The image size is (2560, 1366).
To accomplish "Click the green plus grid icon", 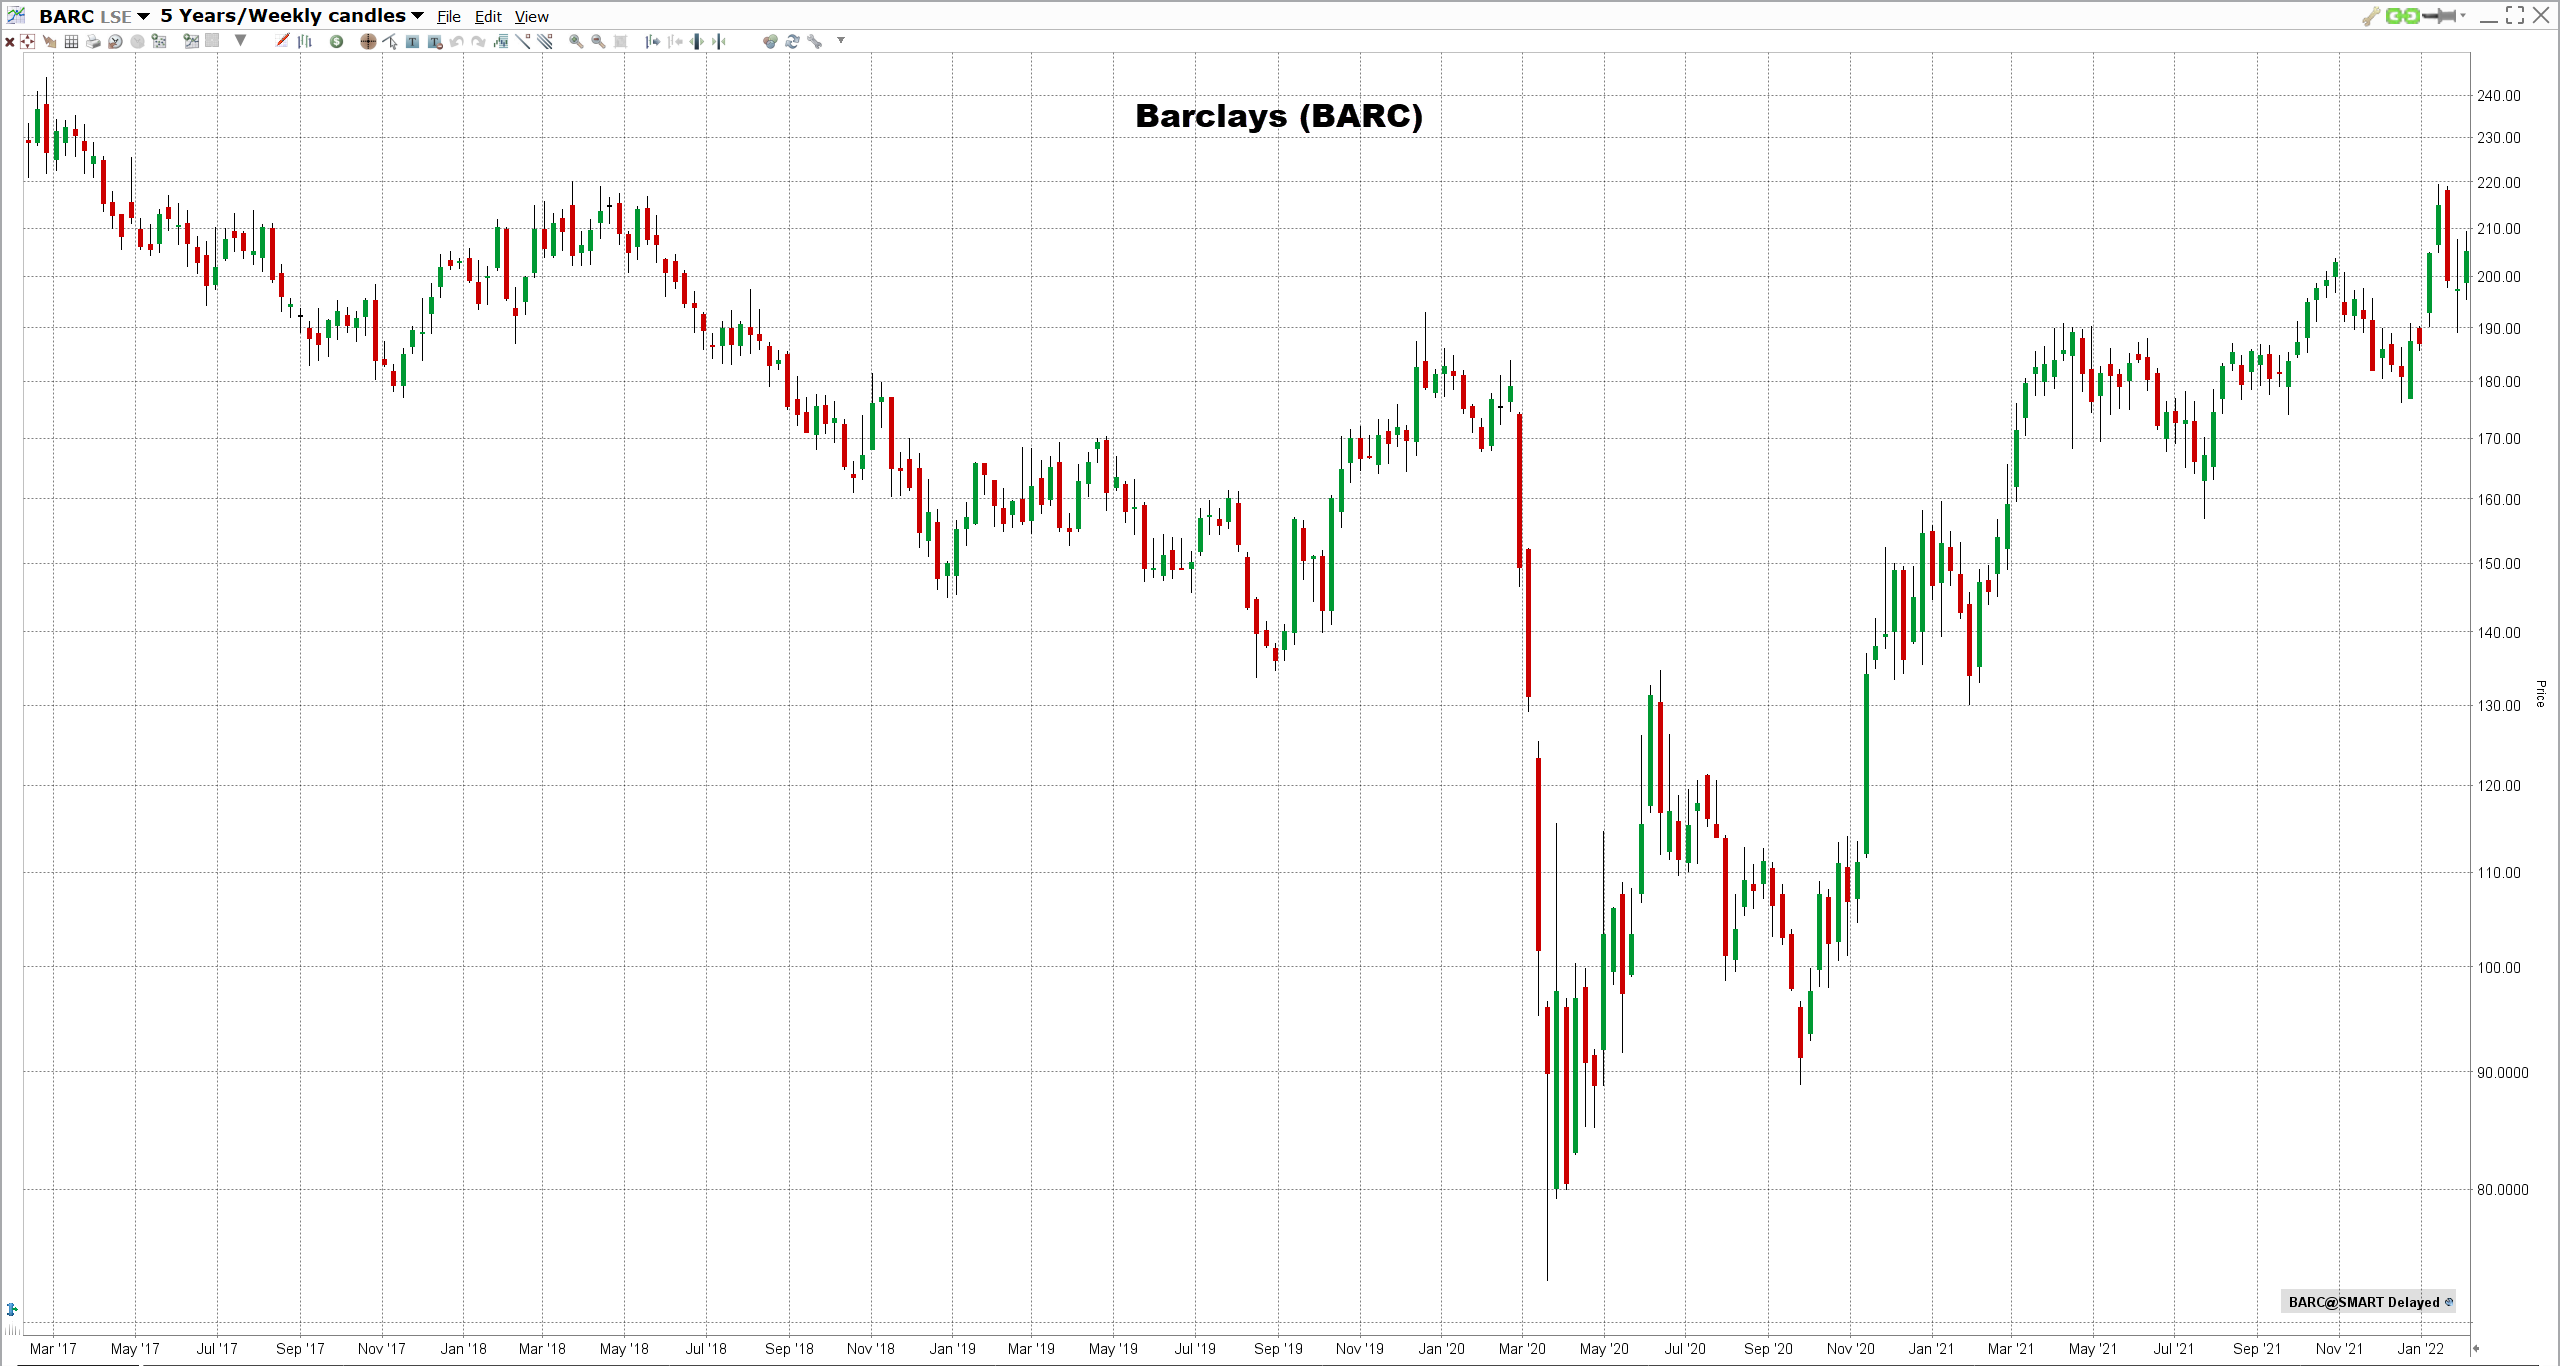I will [x=159, y=42].
